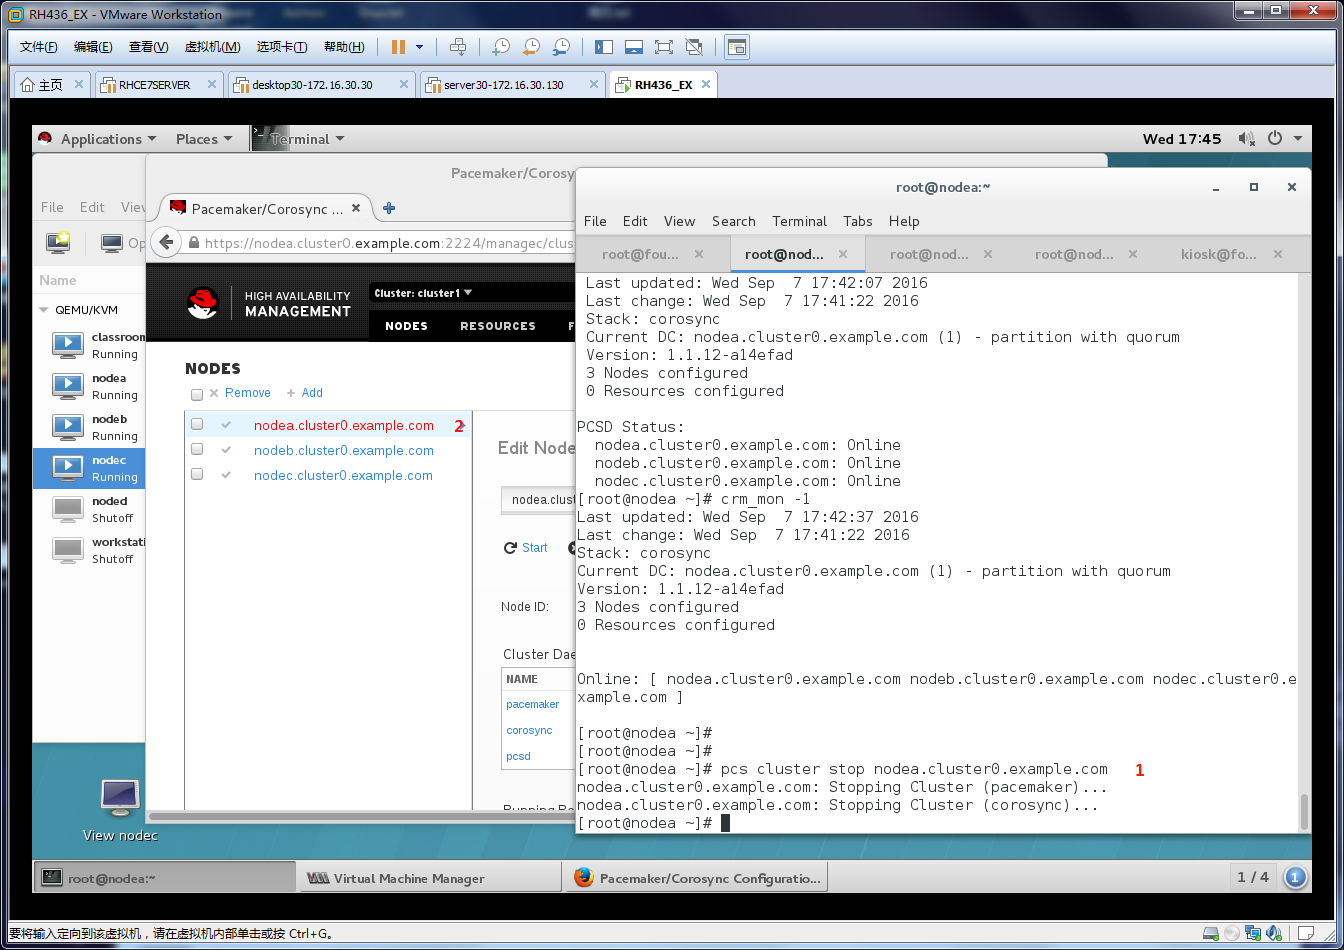Click the power icon in GNOME top bar
The height and width of the screenshot is (950, 1344).
1275,139
